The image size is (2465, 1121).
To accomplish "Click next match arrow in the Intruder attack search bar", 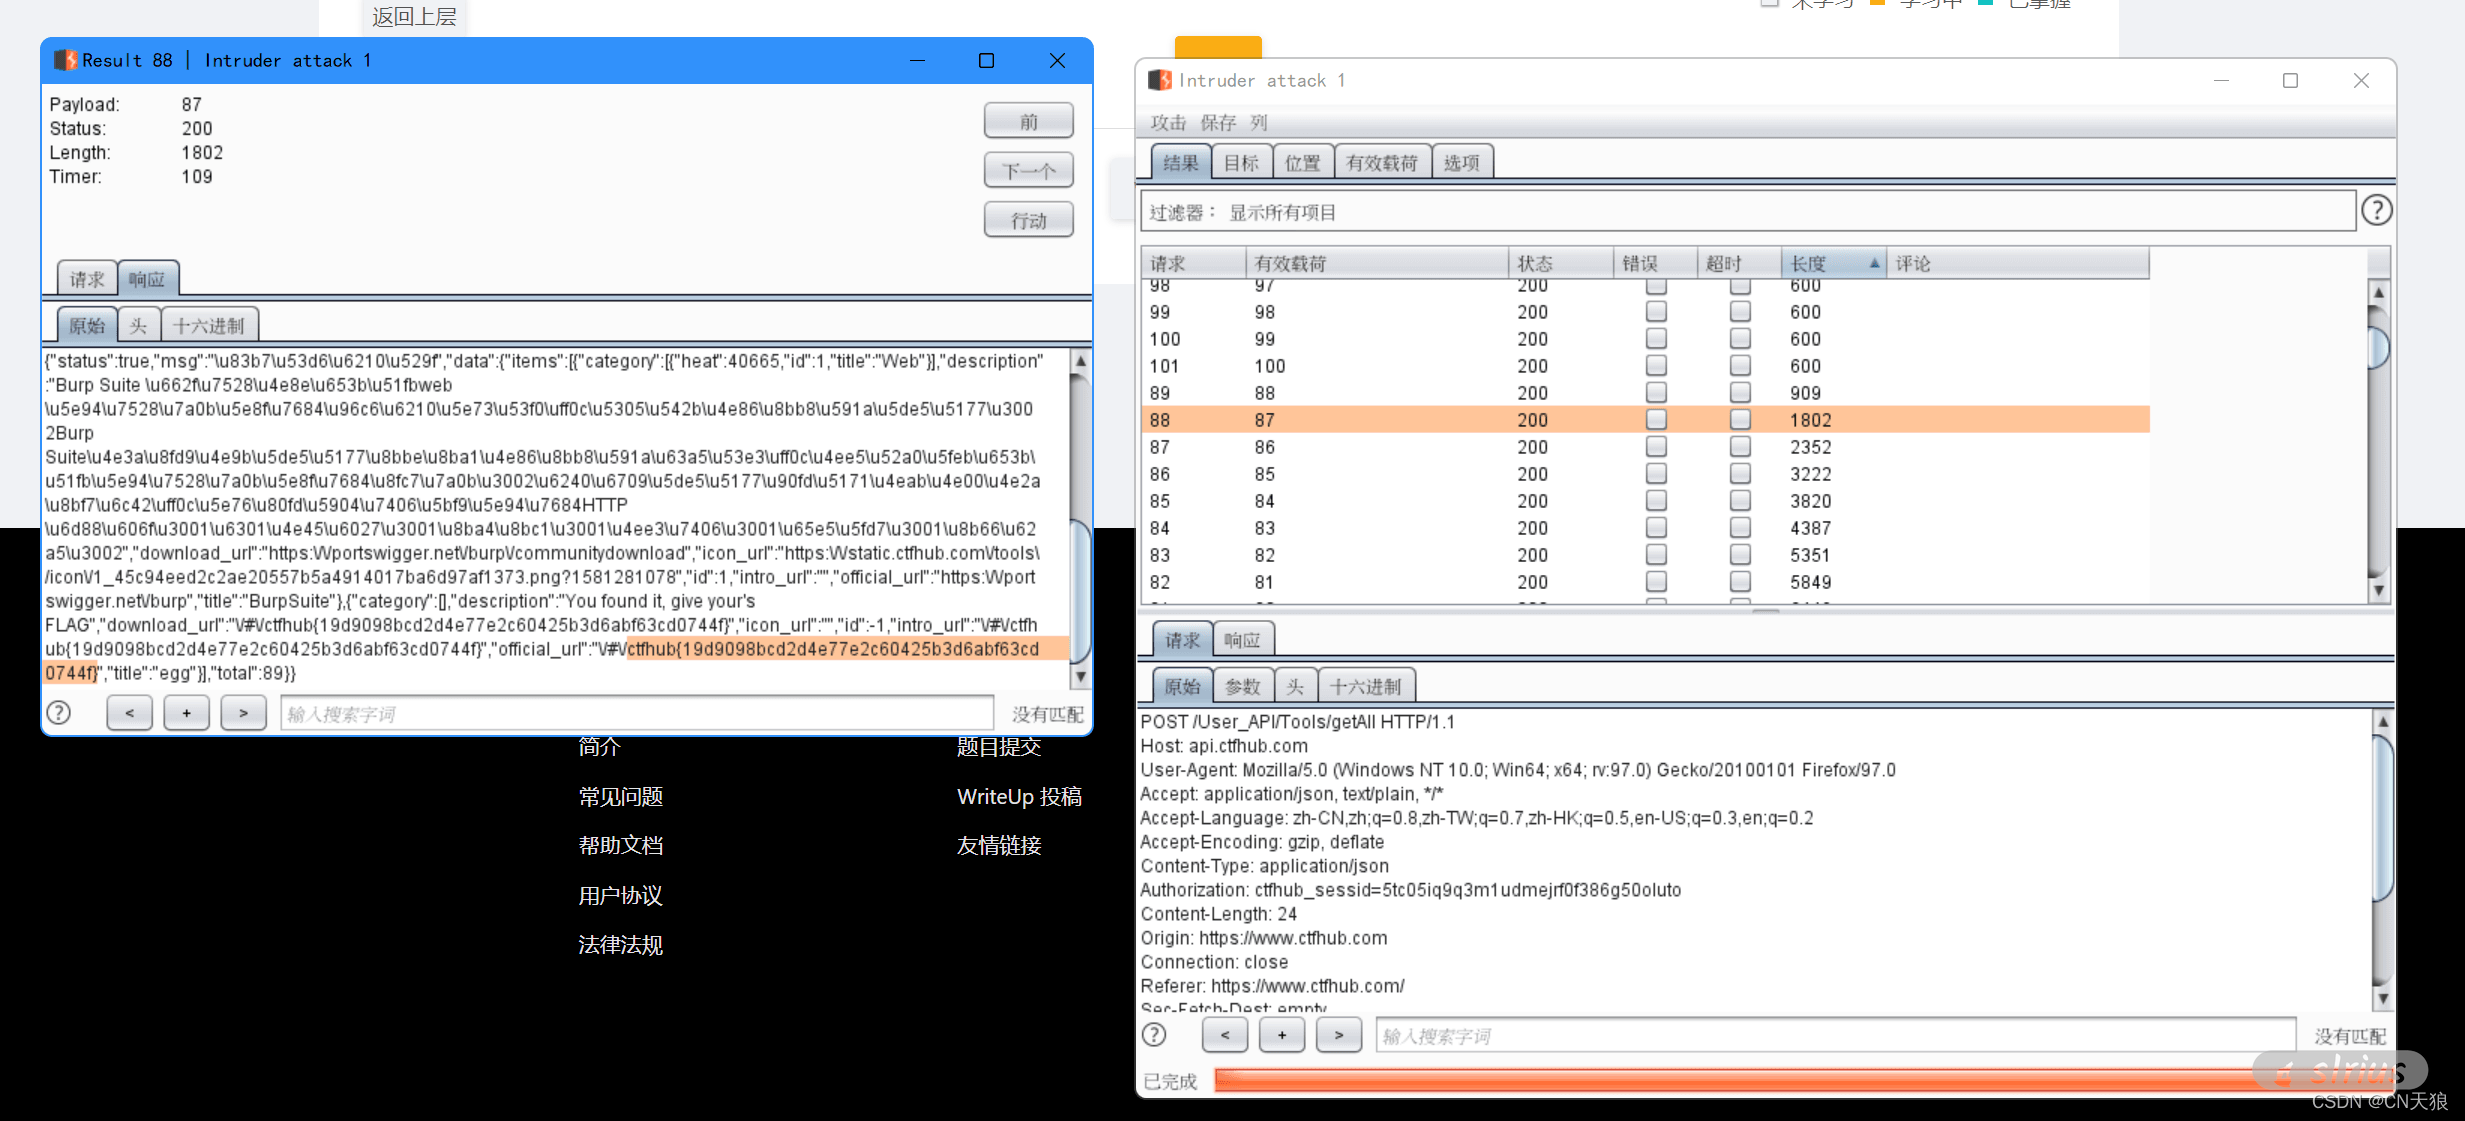I will [1338, 1035].
